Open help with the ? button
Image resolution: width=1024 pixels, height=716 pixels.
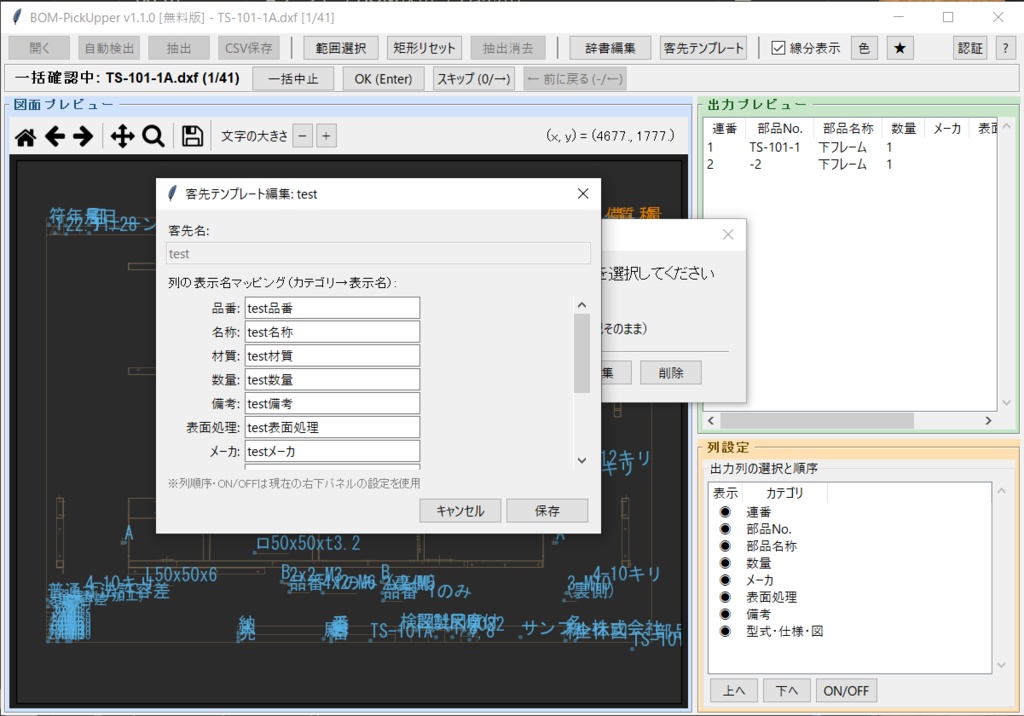[1005, 48]
